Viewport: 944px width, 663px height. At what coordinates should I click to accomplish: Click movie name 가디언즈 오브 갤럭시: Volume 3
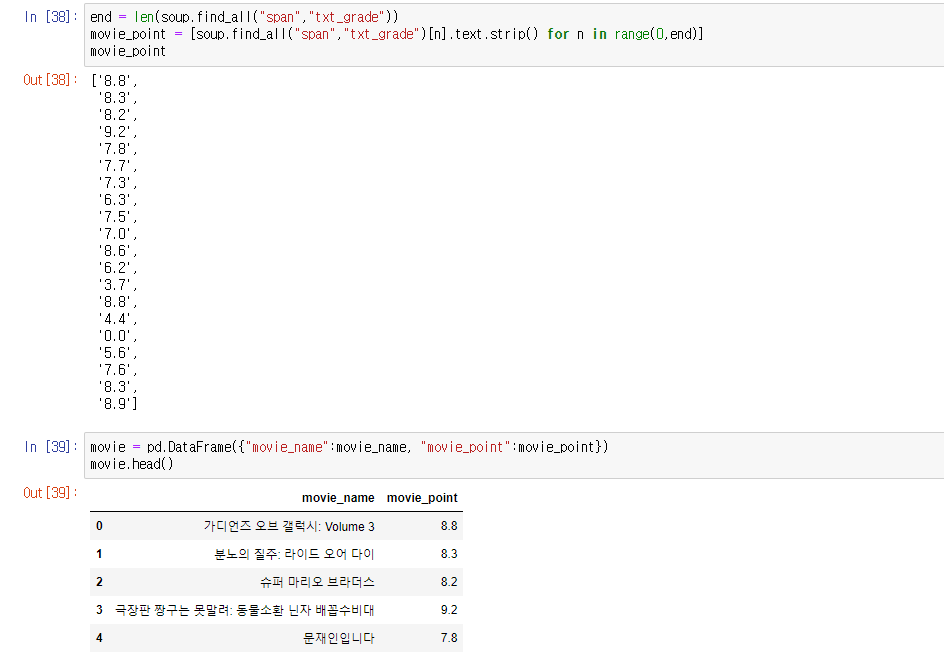pos(289,526)
